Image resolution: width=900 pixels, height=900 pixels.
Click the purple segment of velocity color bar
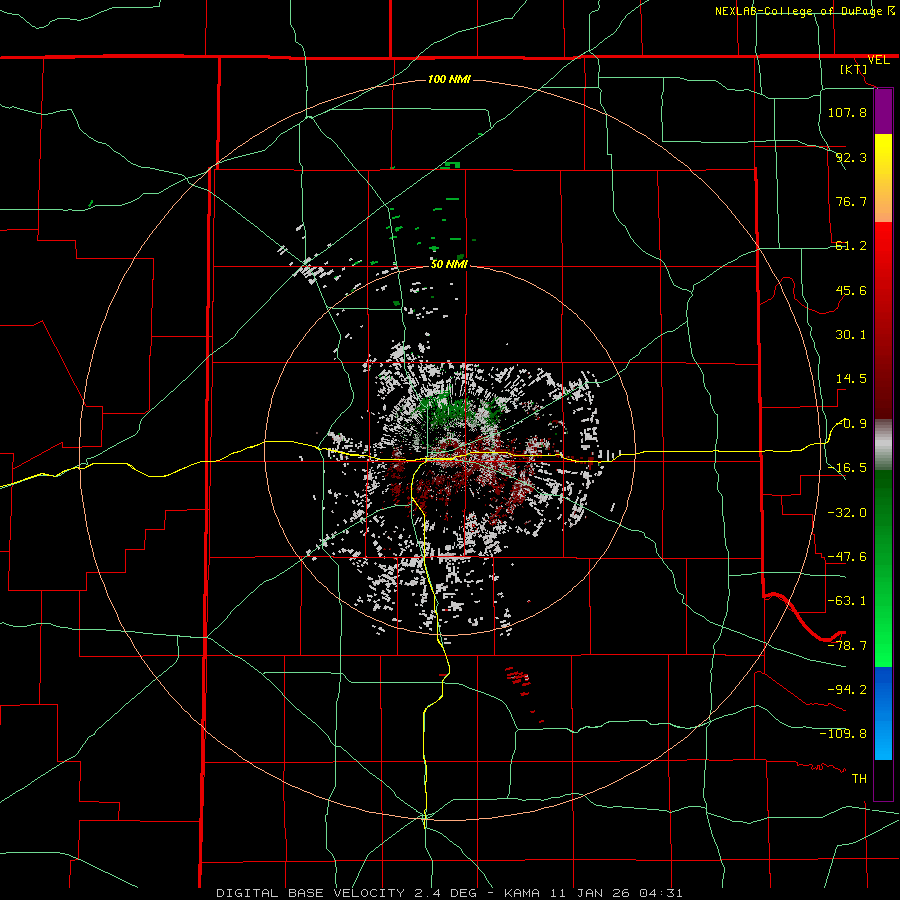(x=883, y=111)
